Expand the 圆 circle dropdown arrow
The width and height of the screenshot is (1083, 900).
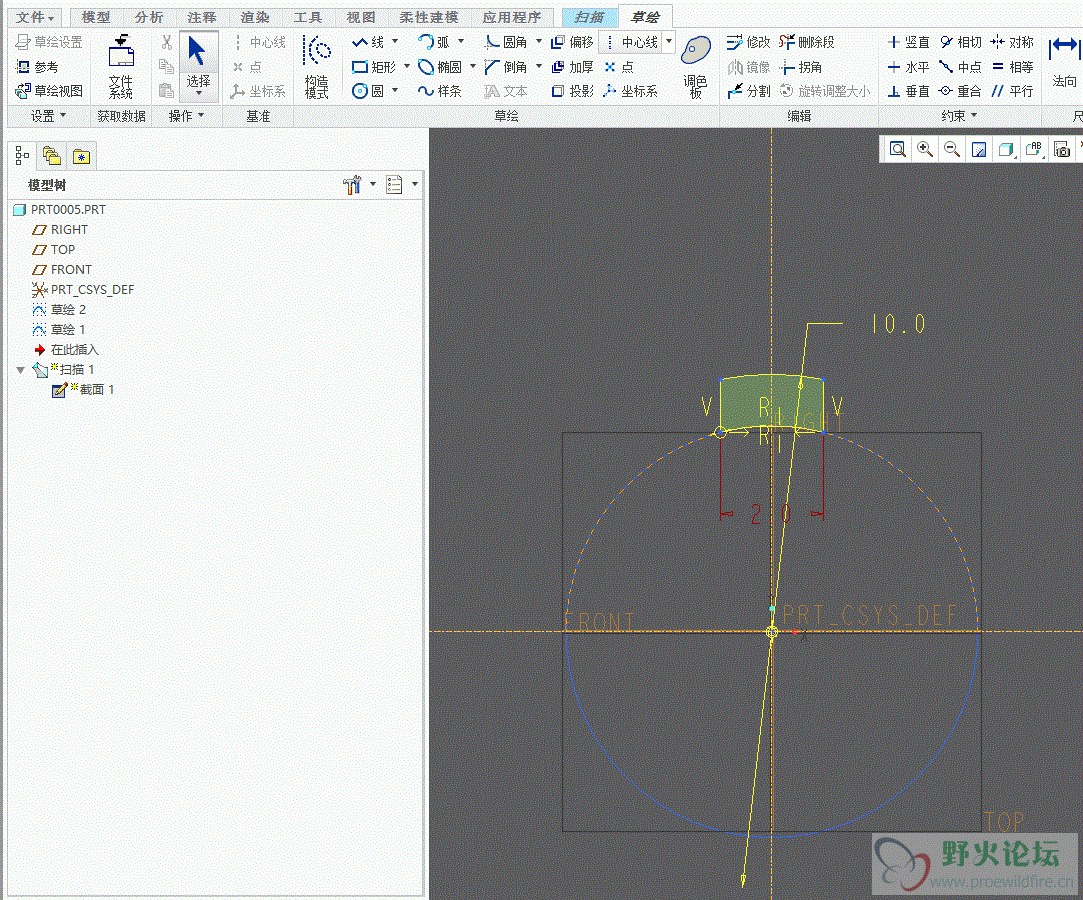(395, 90)
